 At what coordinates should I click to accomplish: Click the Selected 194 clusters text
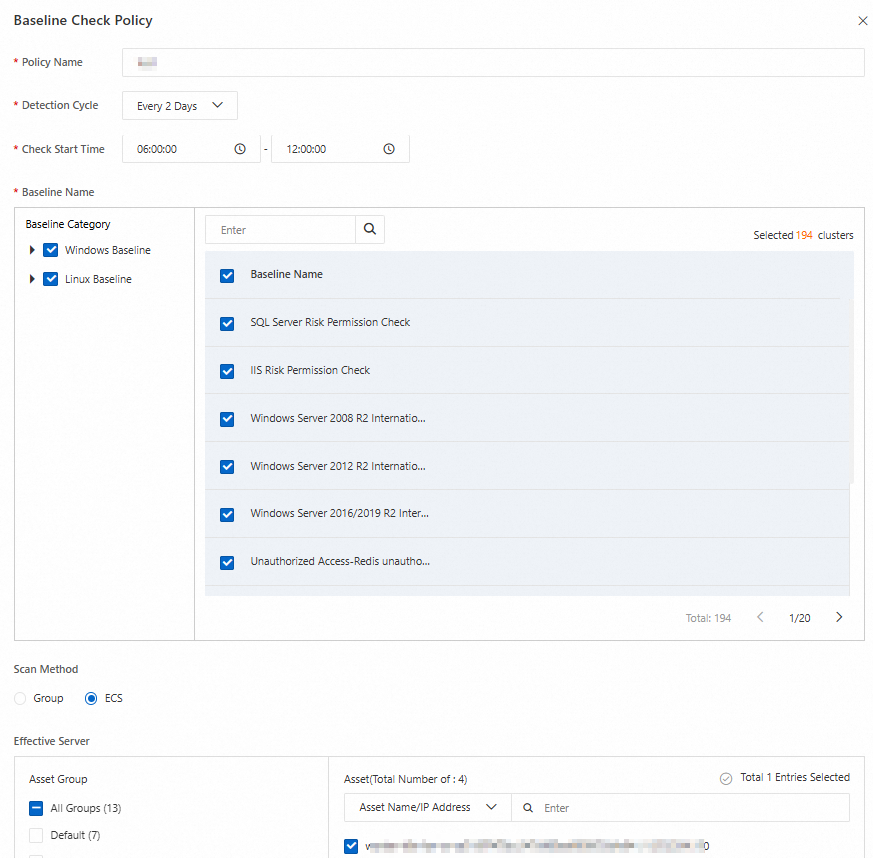[803, 235]
